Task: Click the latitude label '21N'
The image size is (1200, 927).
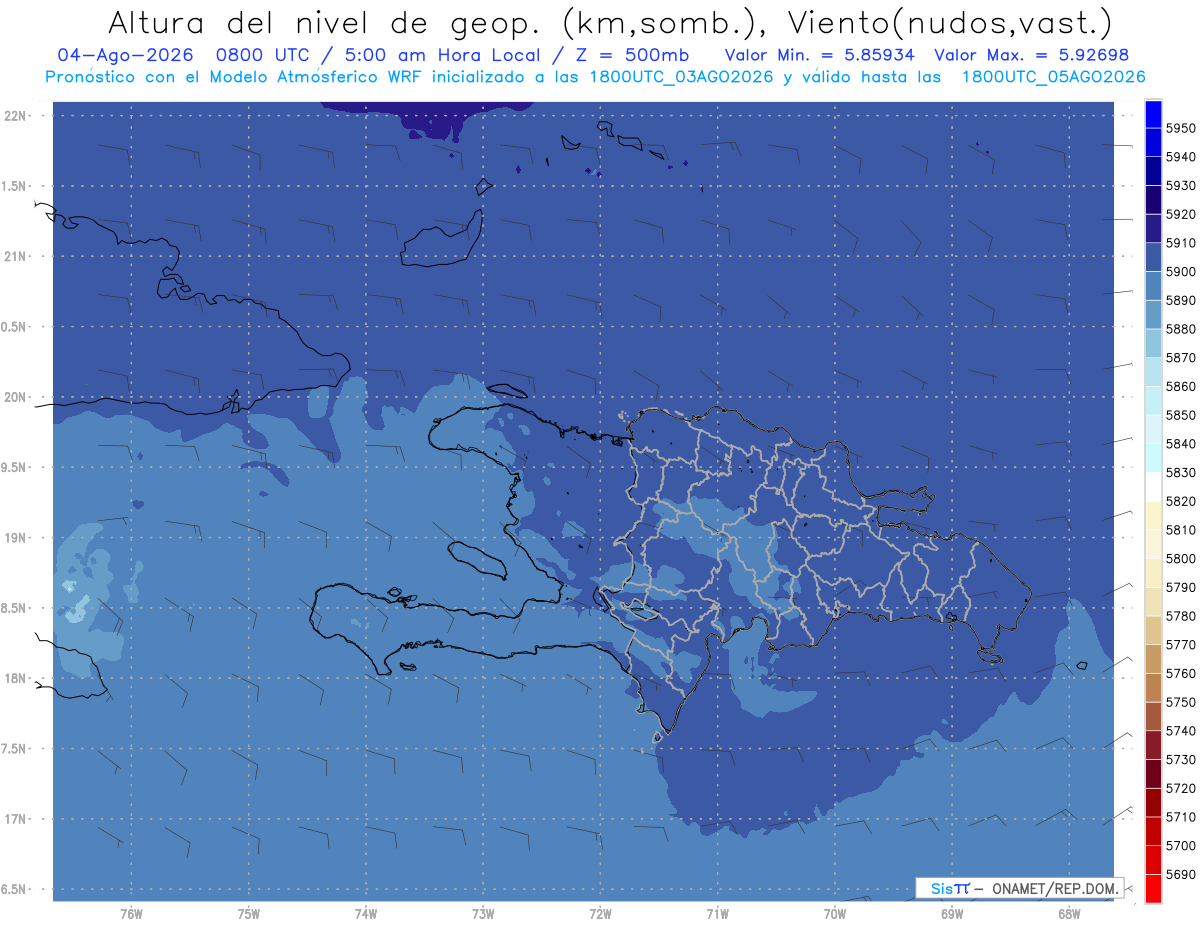Action: pos(16,256)
